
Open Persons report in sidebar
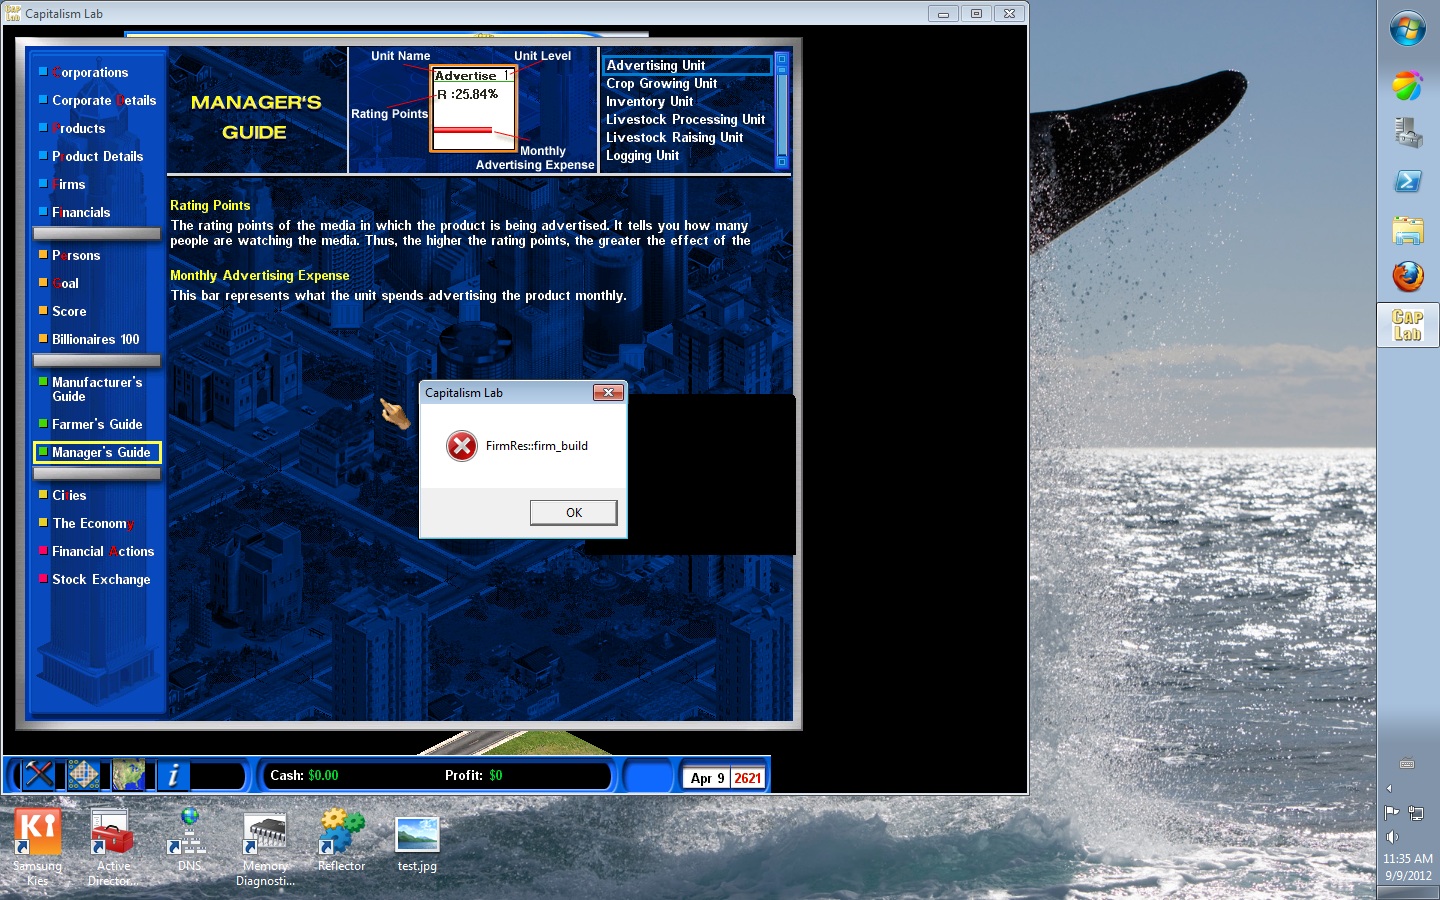click(x=76, y=255)
